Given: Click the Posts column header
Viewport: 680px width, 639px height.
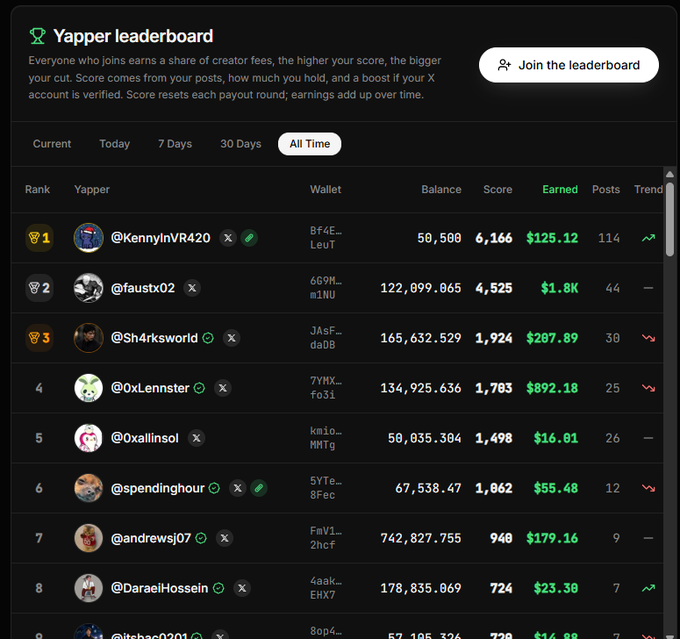Looking at the screenshot, I should 606,190.
